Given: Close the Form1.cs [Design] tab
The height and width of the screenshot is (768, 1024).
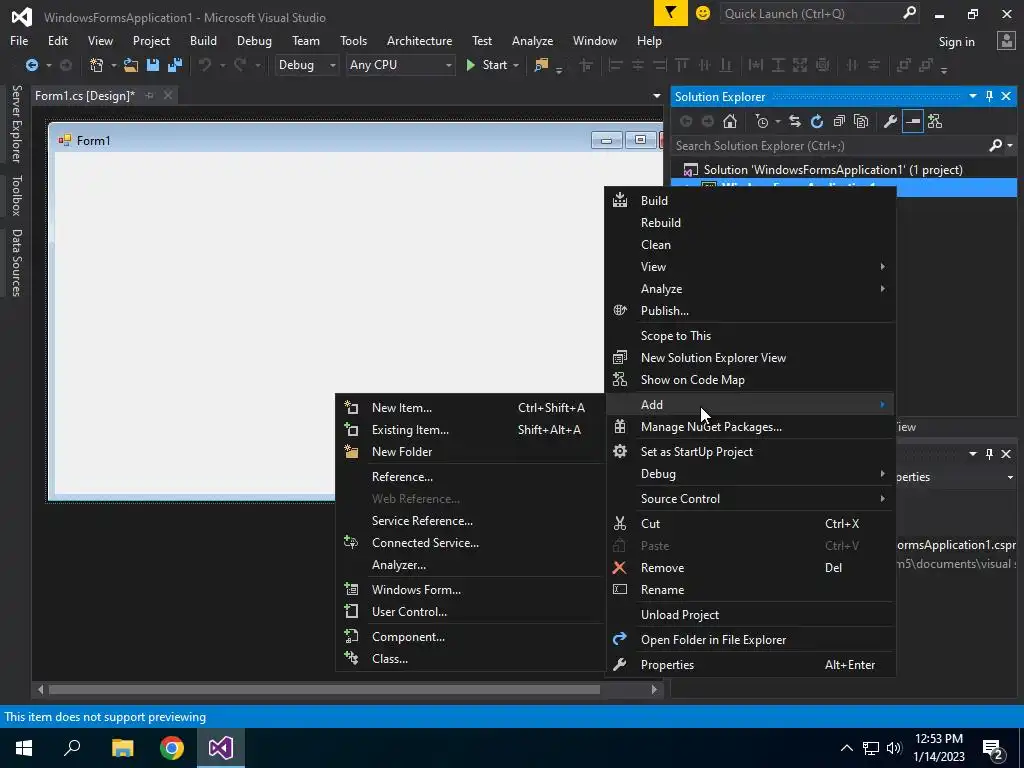Looking at the screenshot, I should pos(168,95).
